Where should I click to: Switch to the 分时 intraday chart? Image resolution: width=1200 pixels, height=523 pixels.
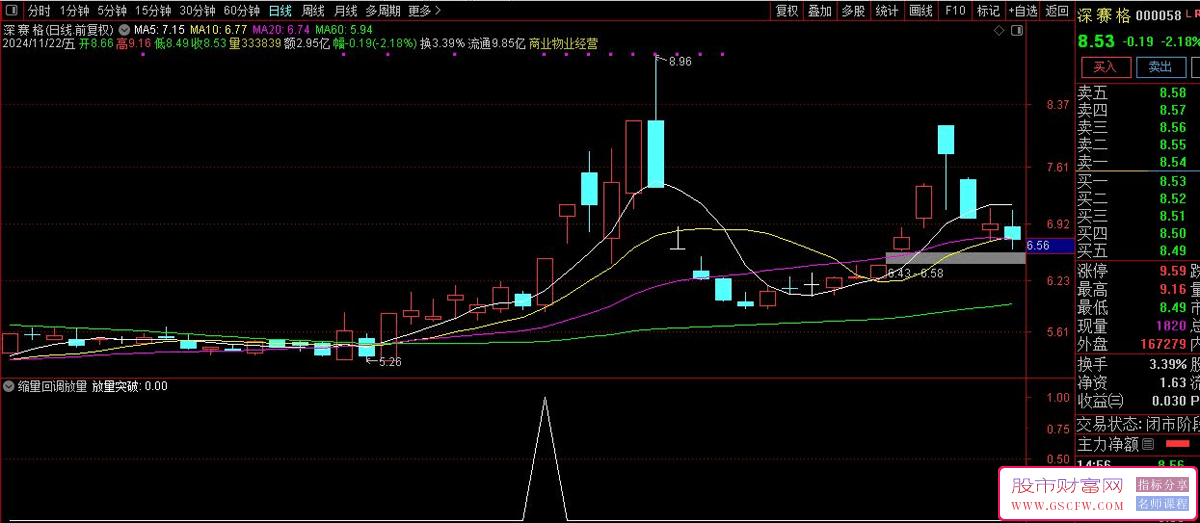click(38, 11)
